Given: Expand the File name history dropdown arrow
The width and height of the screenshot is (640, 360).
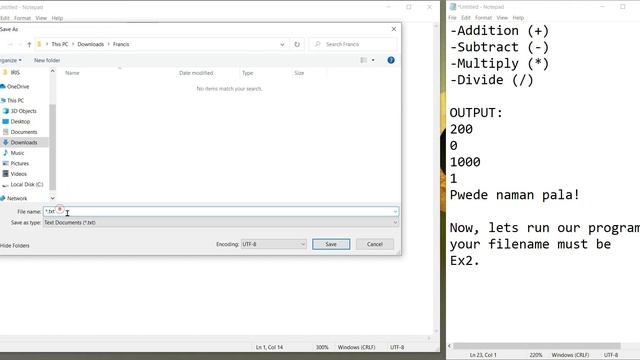Looking at the screenshot, I should coord(395,211).
